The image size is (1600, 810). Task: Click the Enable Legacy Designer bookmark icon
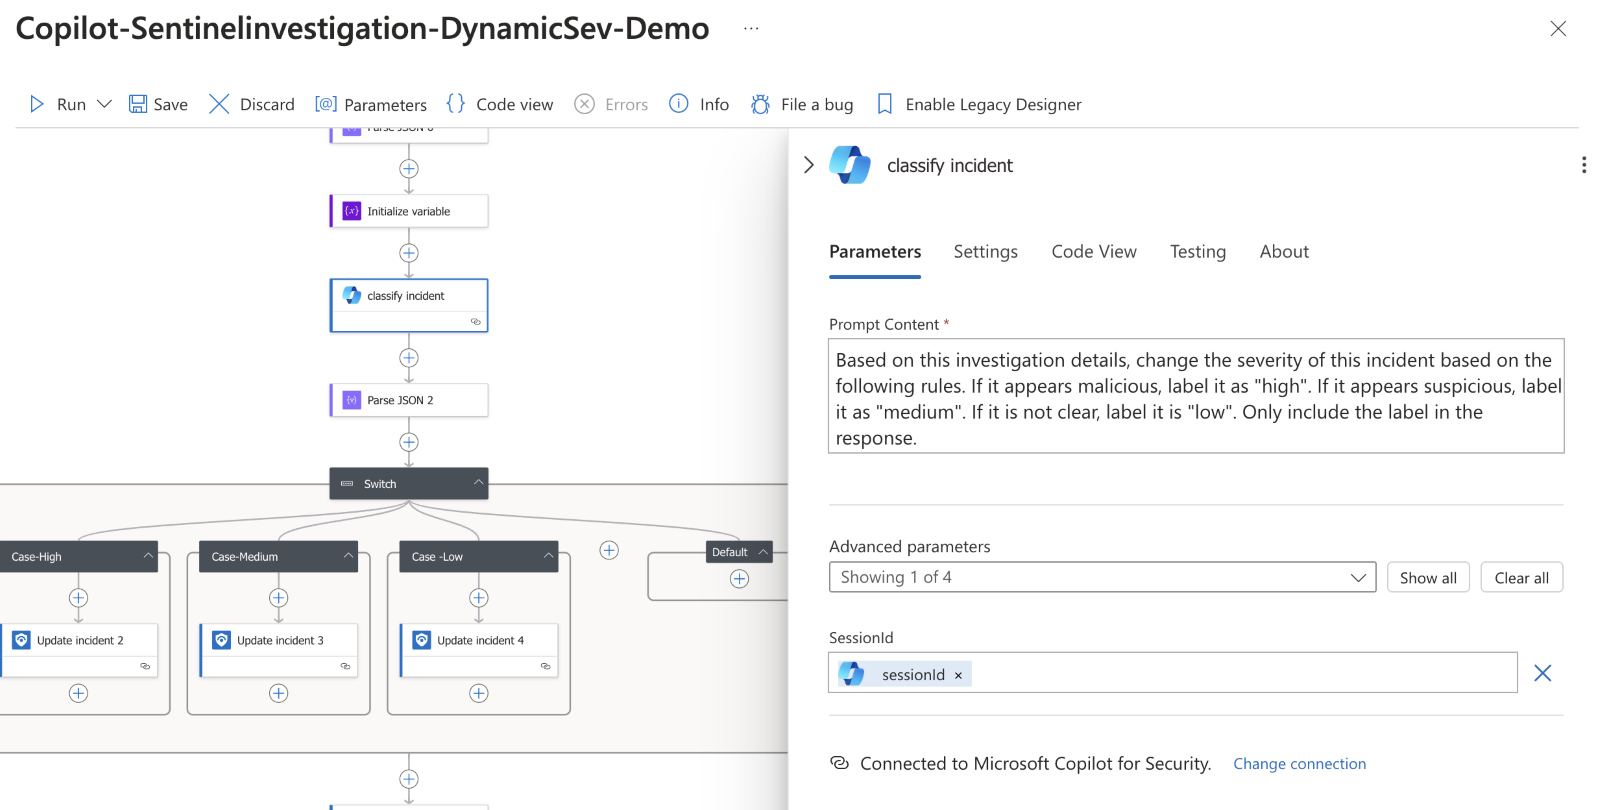pyautogui.click(x=884, y=104)
